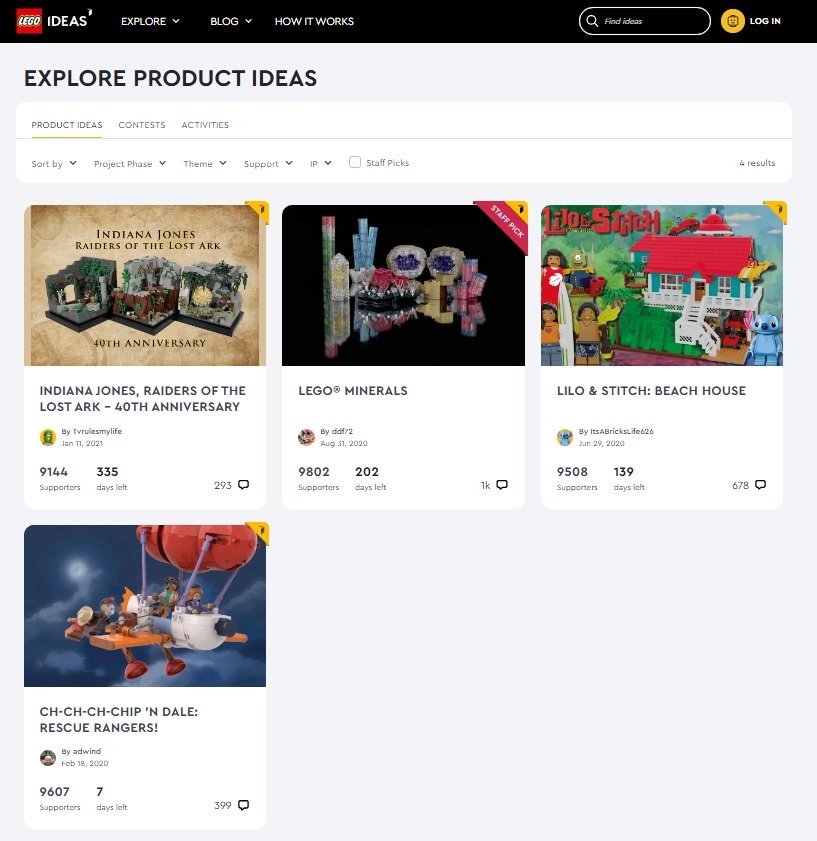Enable the Staff Picks checkbox

coord(355,162)
